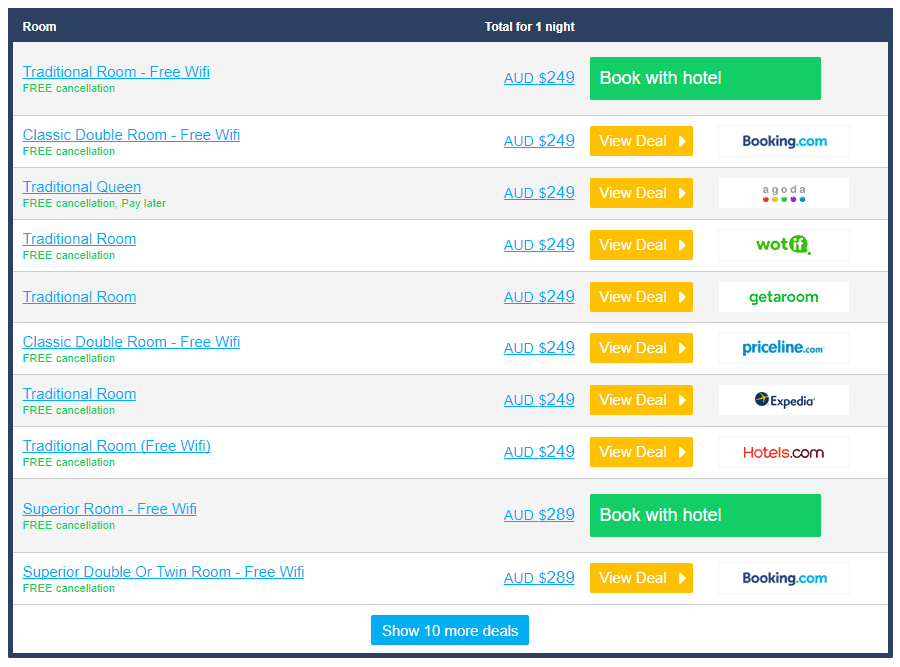Click the Agoda logo
The width and height of the screenshot is (900, 667).
[783, 193]
